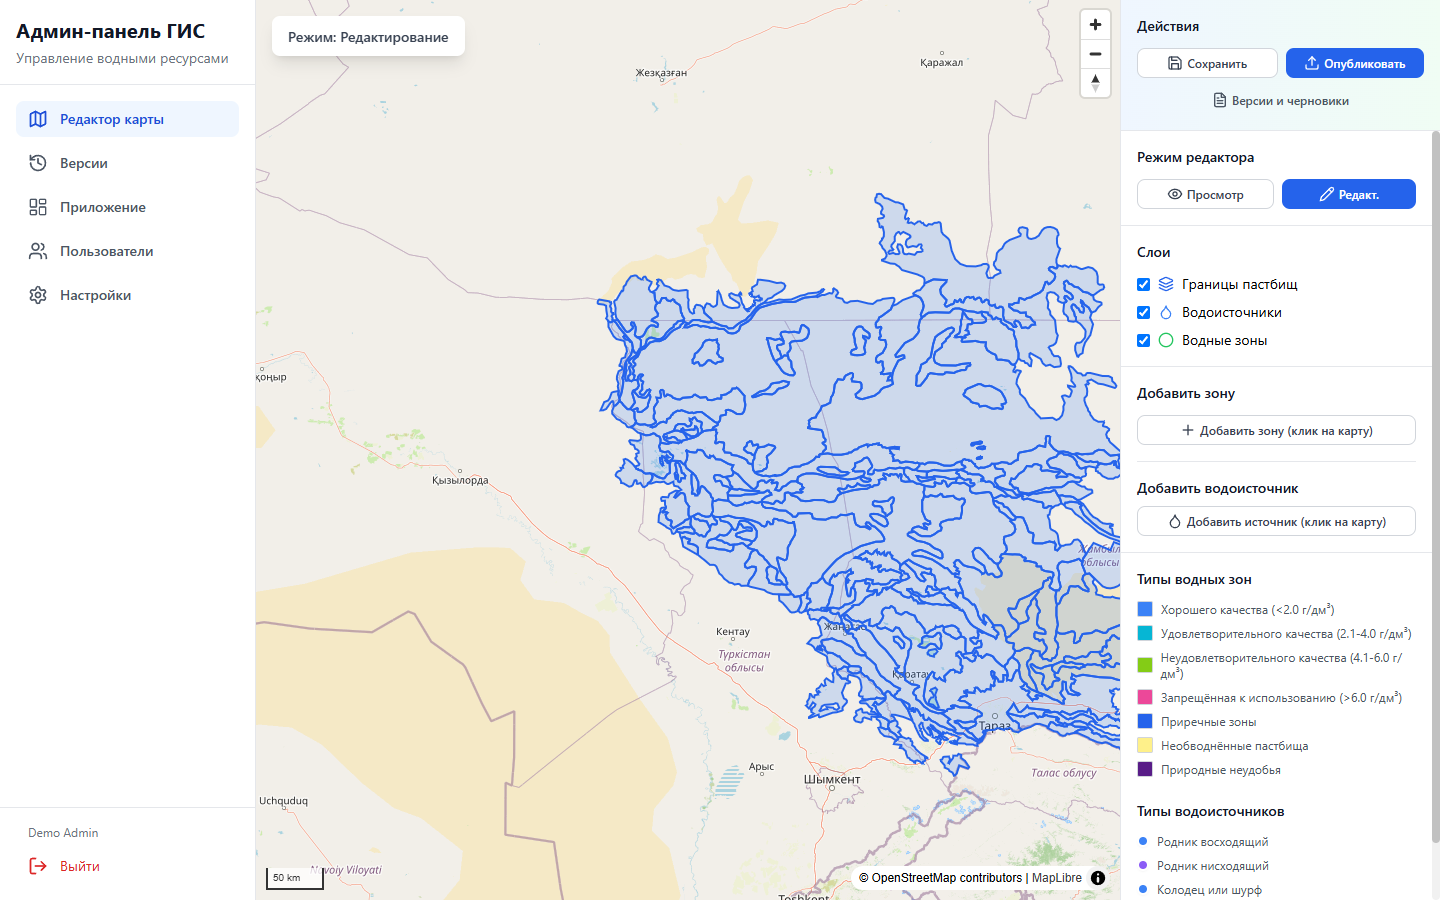Switch editor to Редакт. mode
This screenshot has height=900, width=1440.
pos(1349,194)
